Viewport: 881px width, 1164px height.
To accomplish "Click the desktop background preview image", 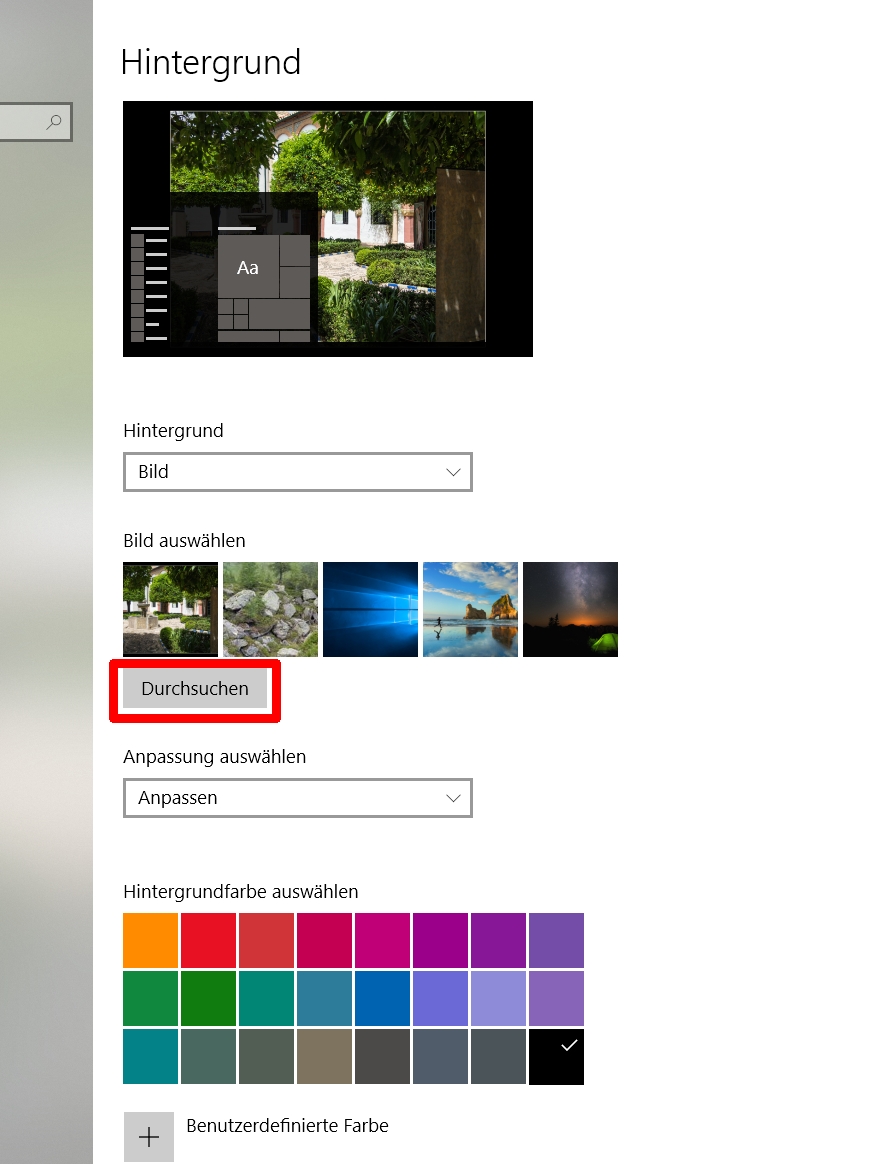I will (328, 229).
